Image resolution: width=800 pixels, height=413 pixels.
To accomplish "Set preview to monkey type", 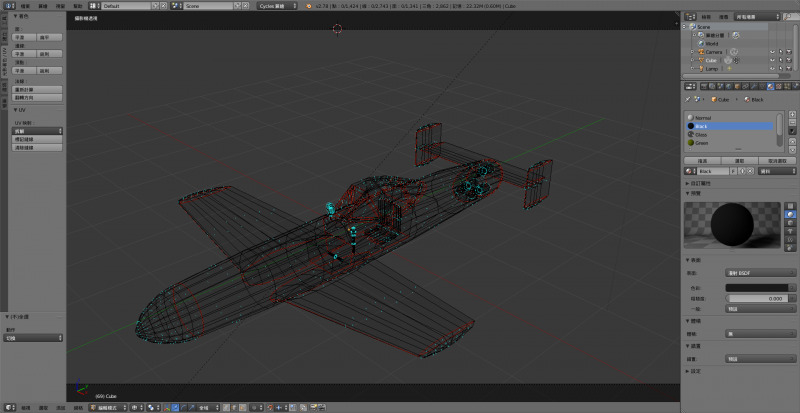I will tap(790, 231).
